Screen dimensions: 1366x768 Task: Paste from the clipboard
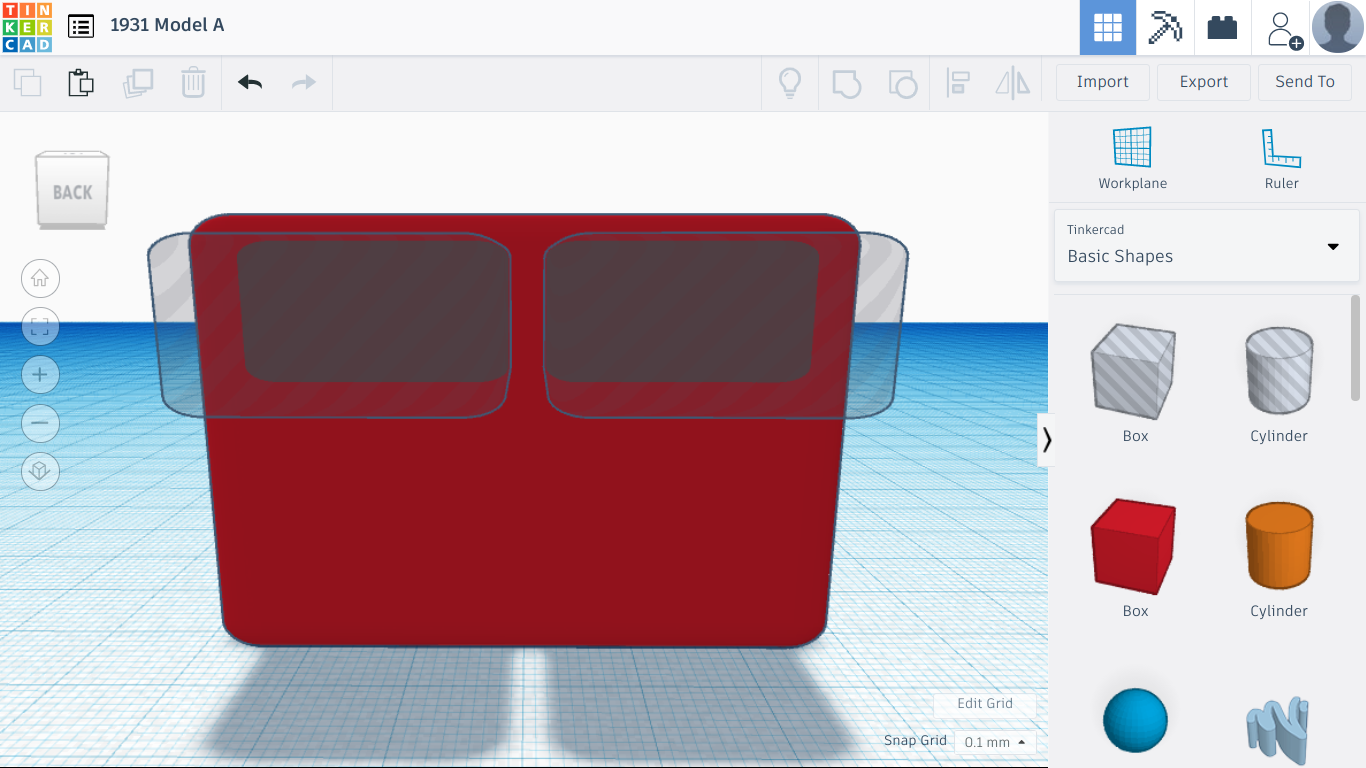pos(80,82)
